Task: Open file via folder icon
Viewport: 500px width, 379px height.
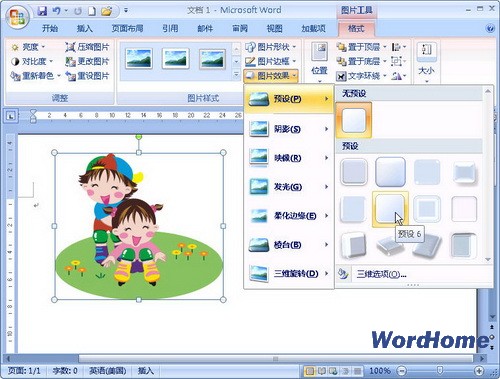Action: click(107, 11)
